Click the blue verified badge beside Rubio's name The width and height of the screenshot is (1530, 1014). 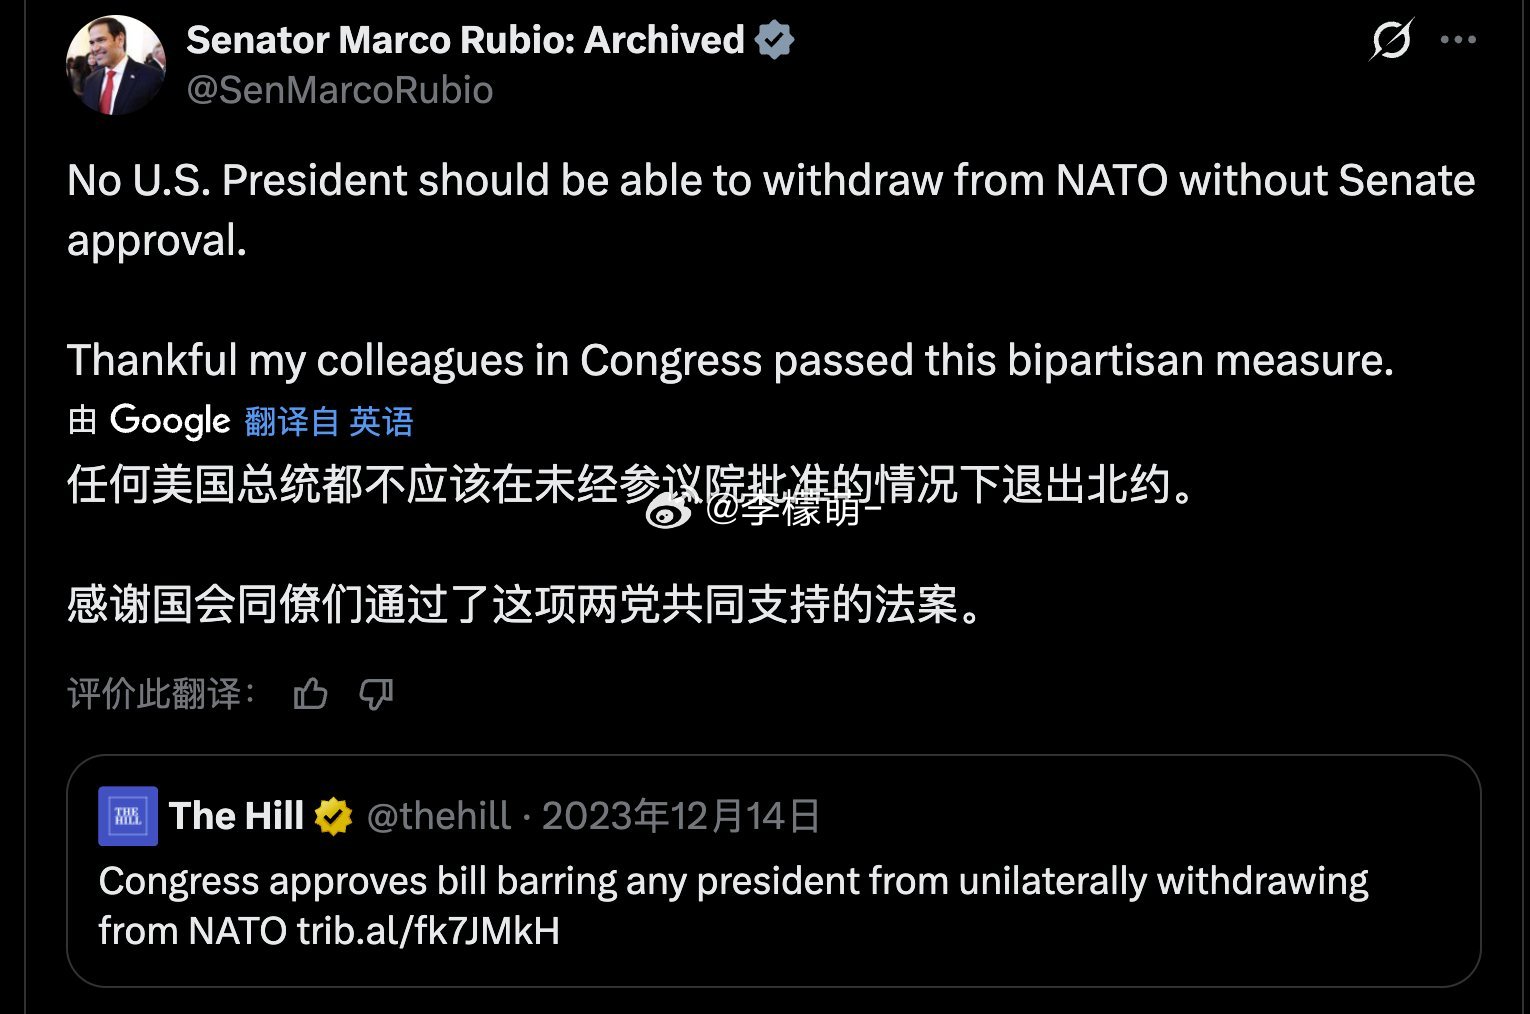773,39
